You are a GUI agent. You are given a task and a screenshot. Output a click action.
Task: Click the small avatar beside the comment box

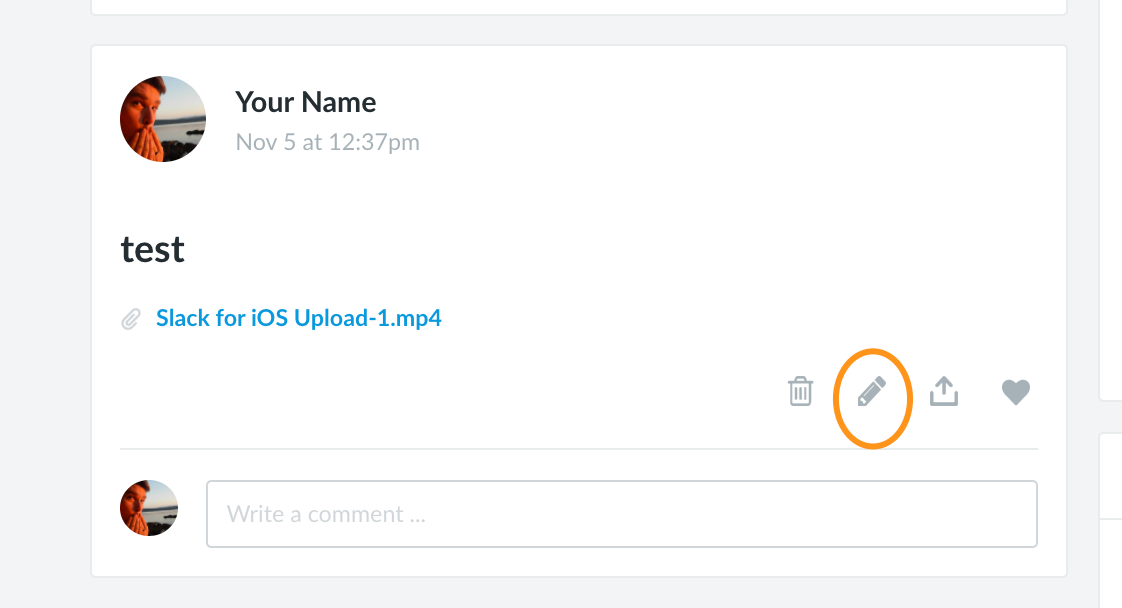[x=149, y=508]
